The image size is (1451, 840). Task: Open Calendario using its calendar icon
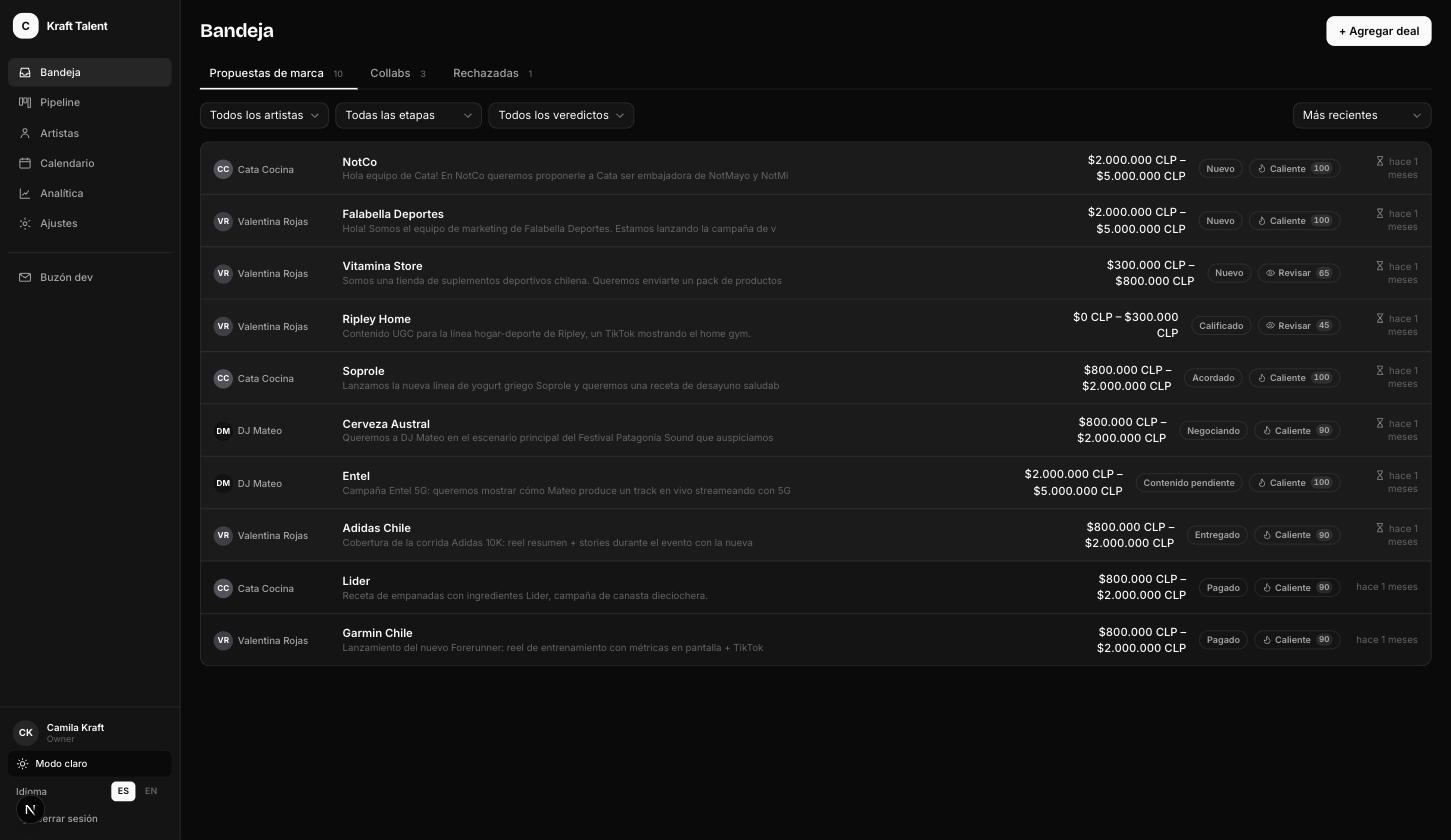25,163
